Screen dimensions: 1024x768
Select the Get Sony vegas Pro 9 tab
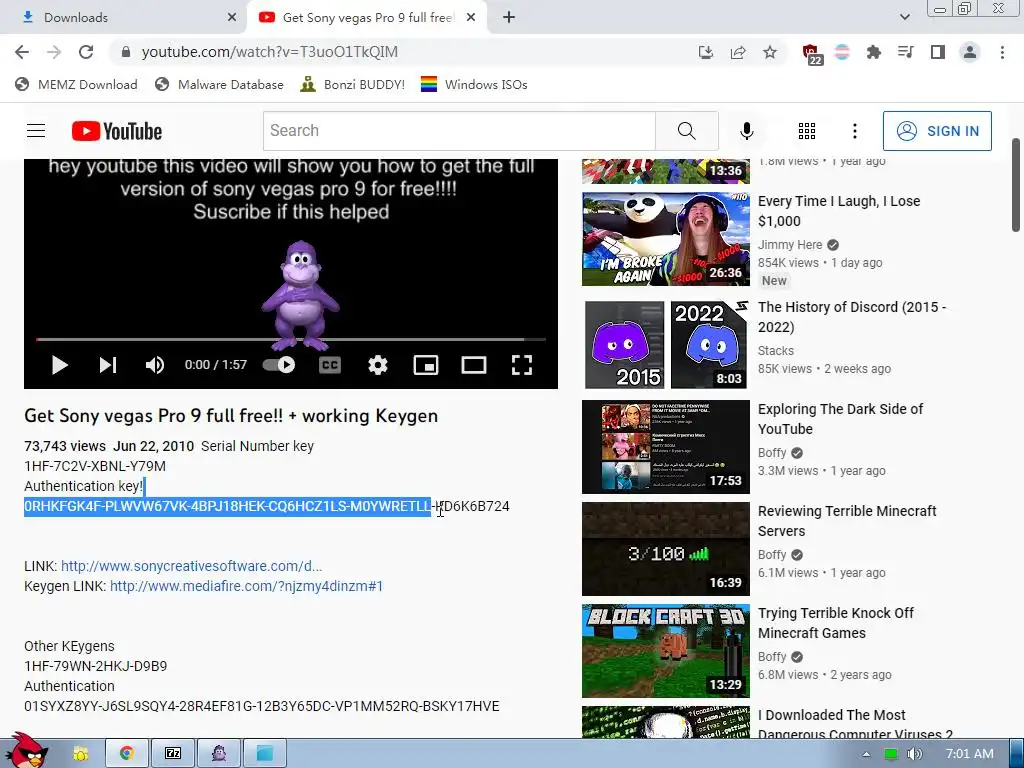pos(368,18)
